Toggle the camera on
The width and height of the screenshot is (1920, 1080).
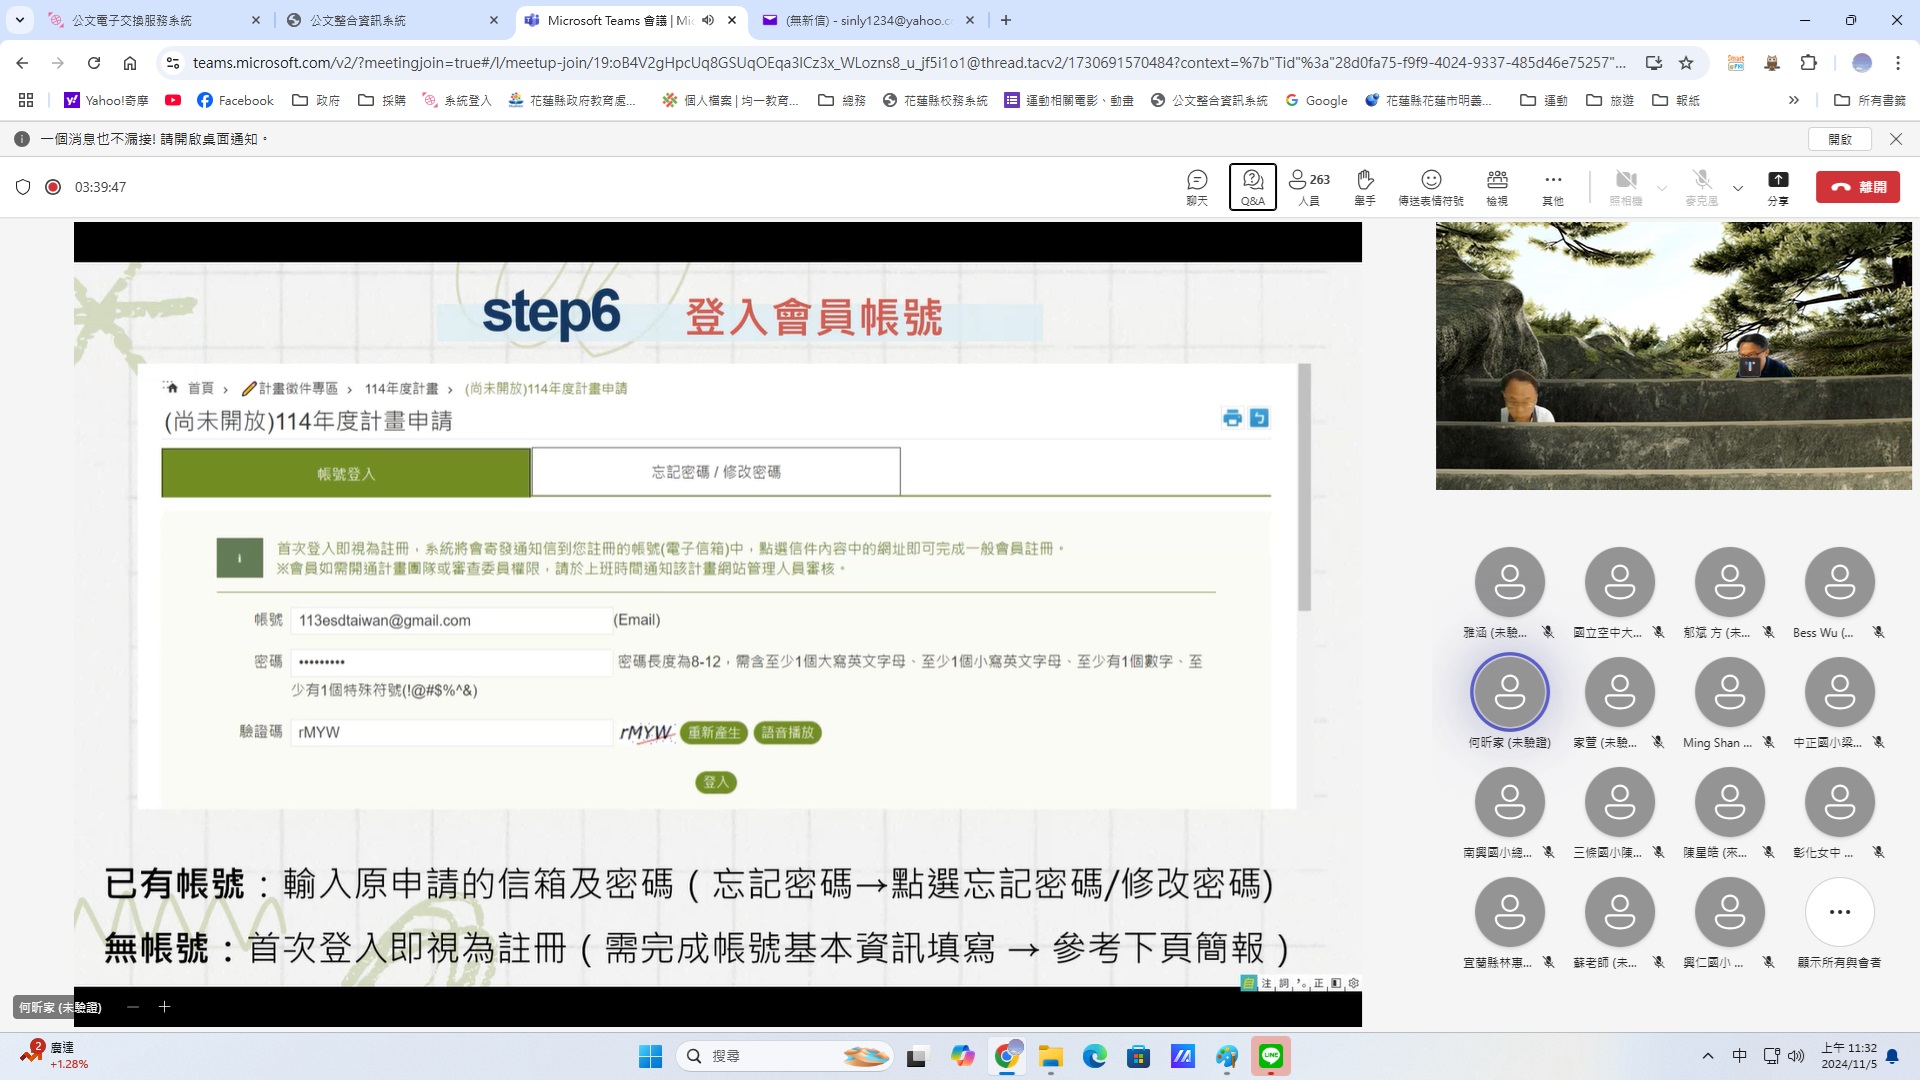[x=1626, y=186]
